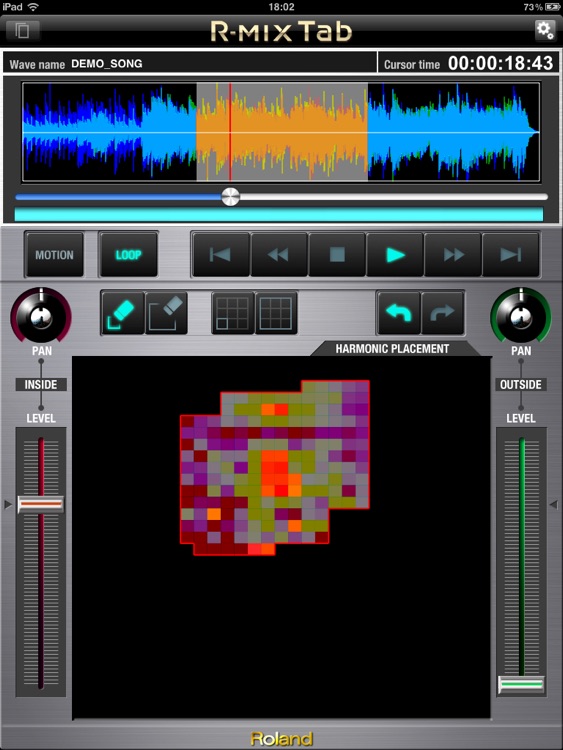Stop playback
563x750 pixels.
(337, 255)
